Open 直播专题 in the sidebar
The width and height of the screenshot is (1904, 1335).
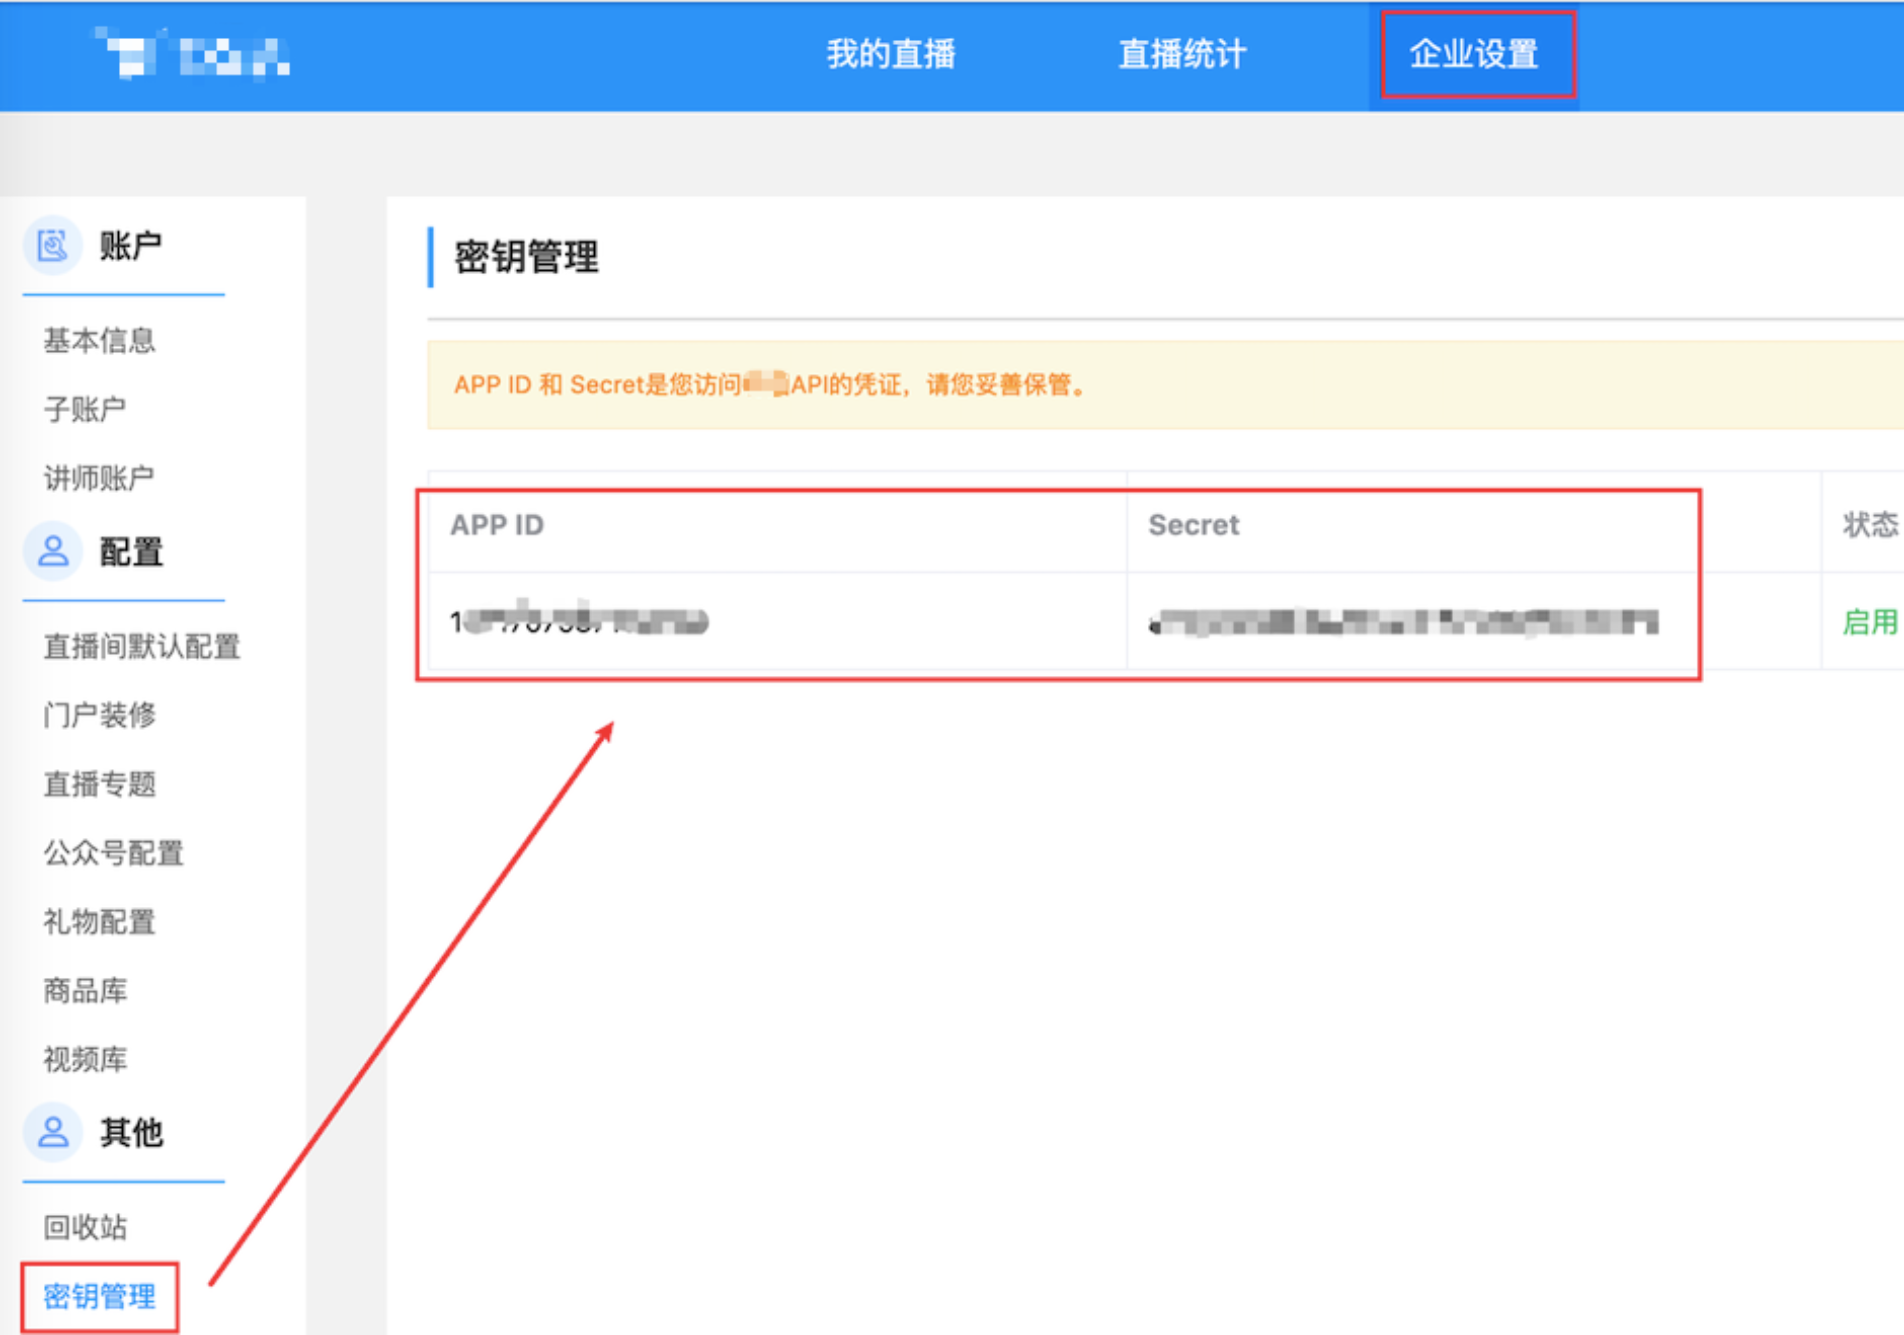(x=99, y=784)
